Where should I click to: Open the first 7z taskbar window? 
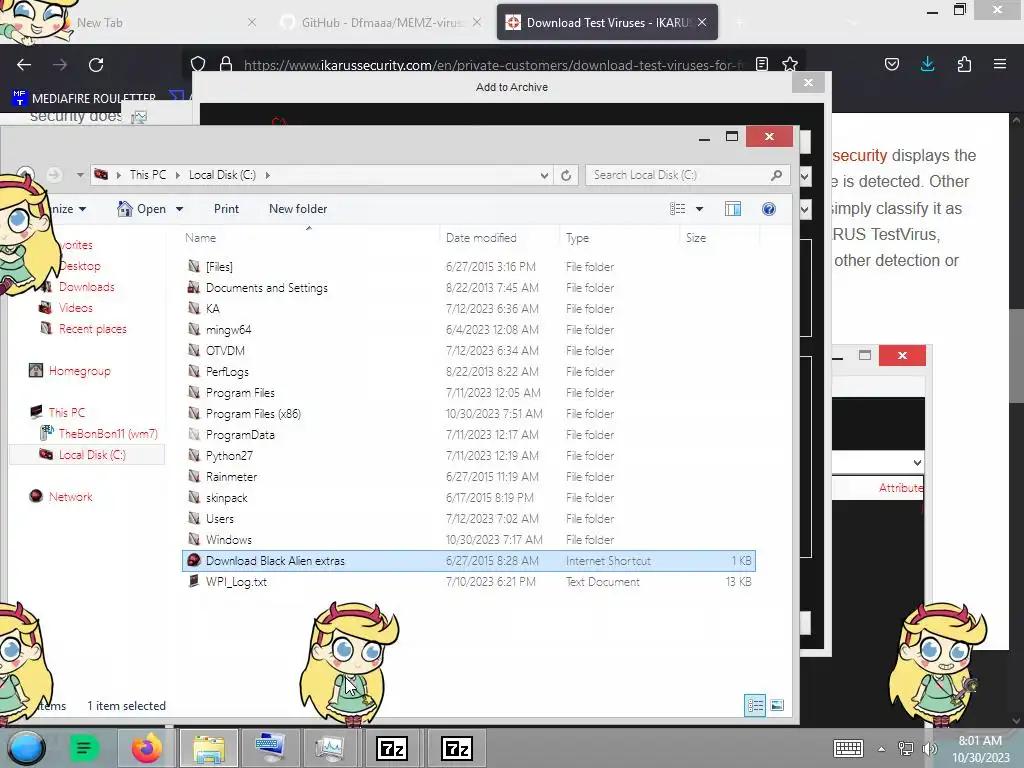click(x=392, y=748)
